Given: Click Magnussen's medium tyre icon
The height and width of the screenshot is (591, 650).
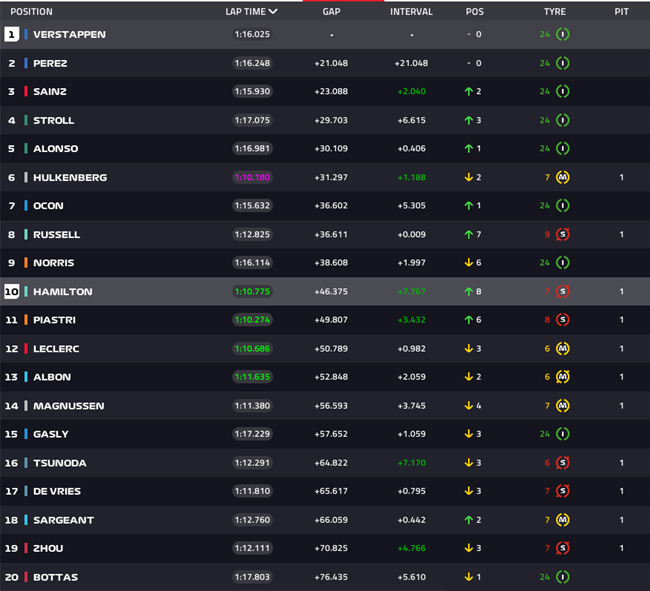Looking at the screenshot, I should [x=563, y=406].
